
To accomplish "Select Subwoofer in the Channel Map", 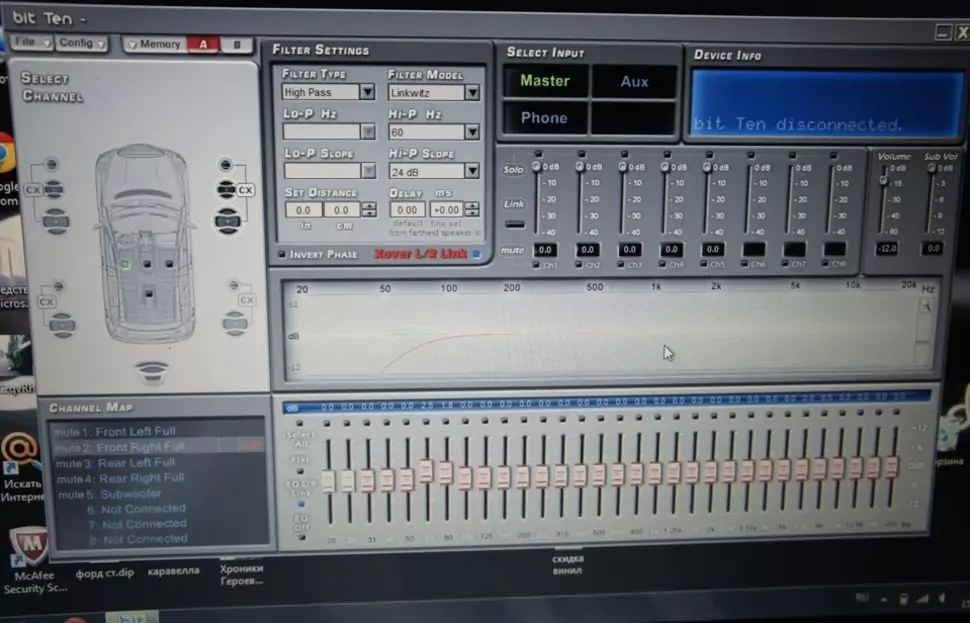I will (131, 494).
